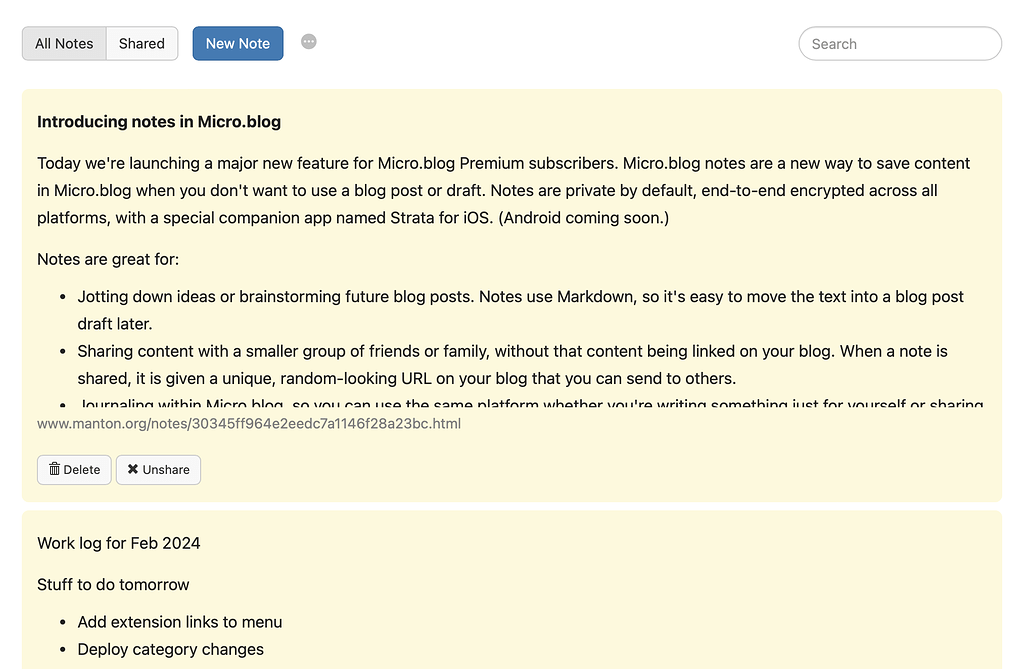Create a note with the New Note button
This screenshot has width=1023, height=669.
[237, 43]
